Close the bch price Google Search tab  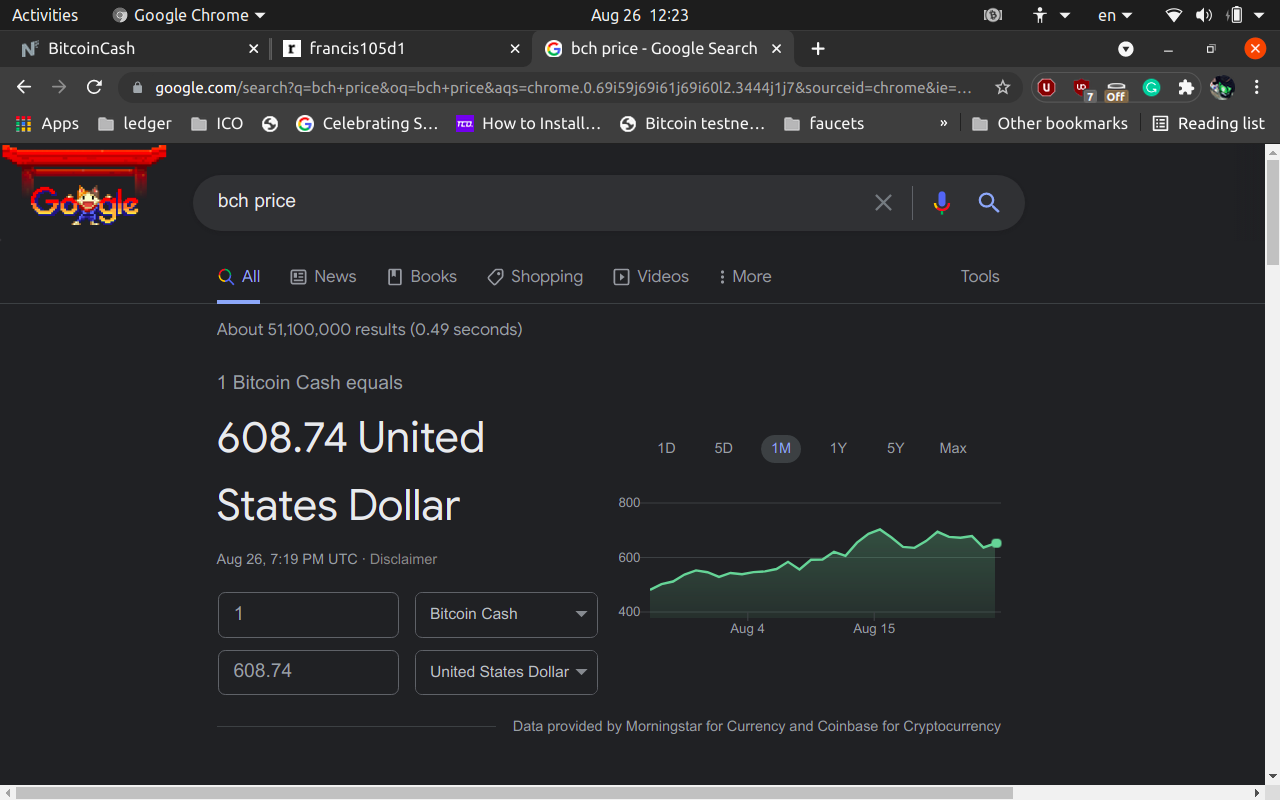click(777, 48)
